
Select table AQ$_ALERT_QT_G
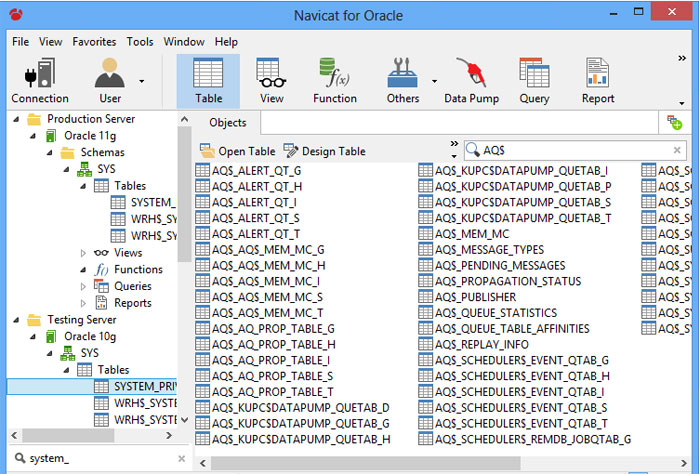248,170
